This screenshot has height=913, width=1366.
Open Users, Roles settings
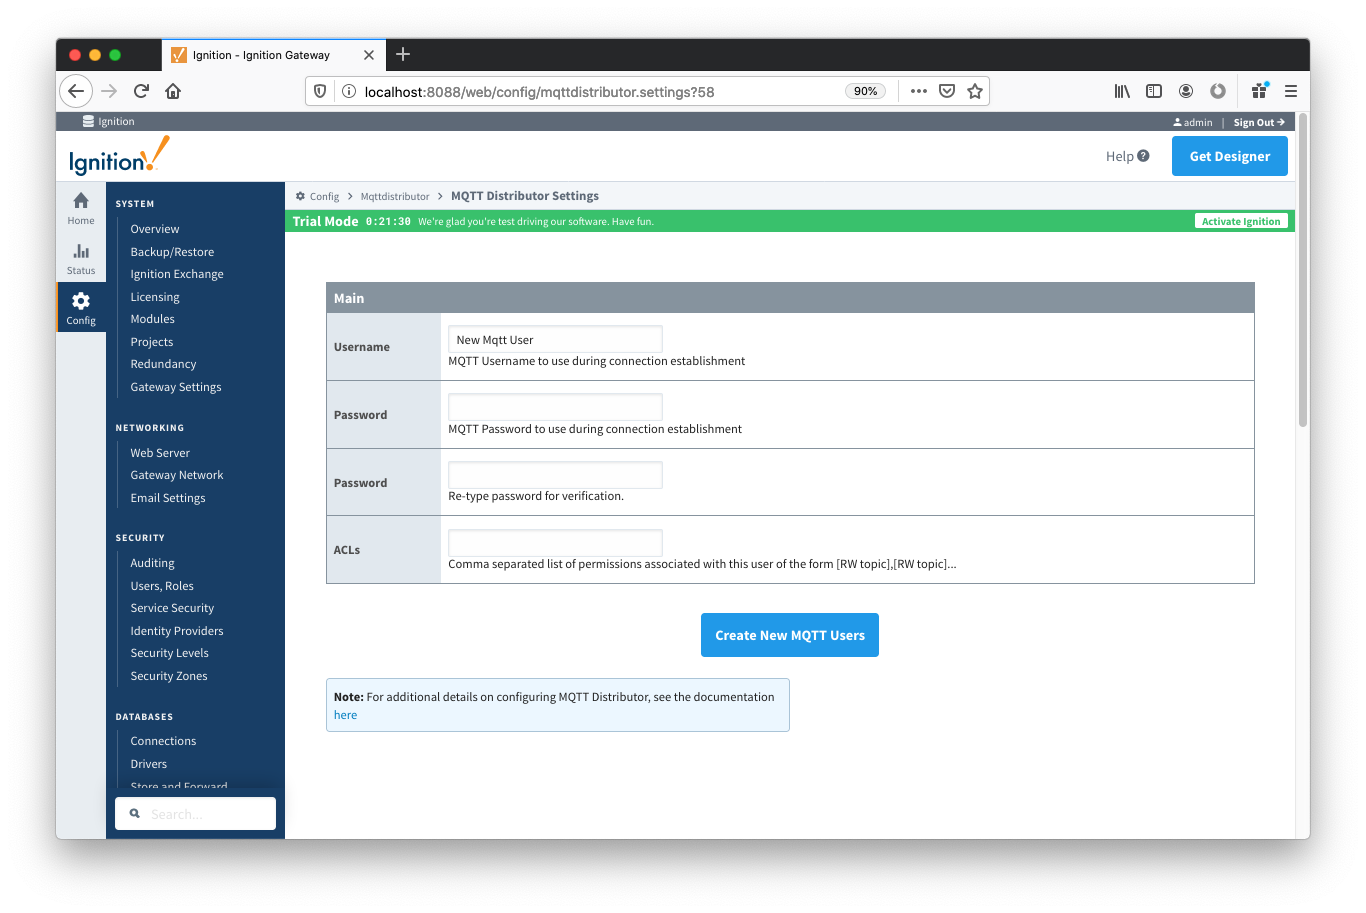162,586
